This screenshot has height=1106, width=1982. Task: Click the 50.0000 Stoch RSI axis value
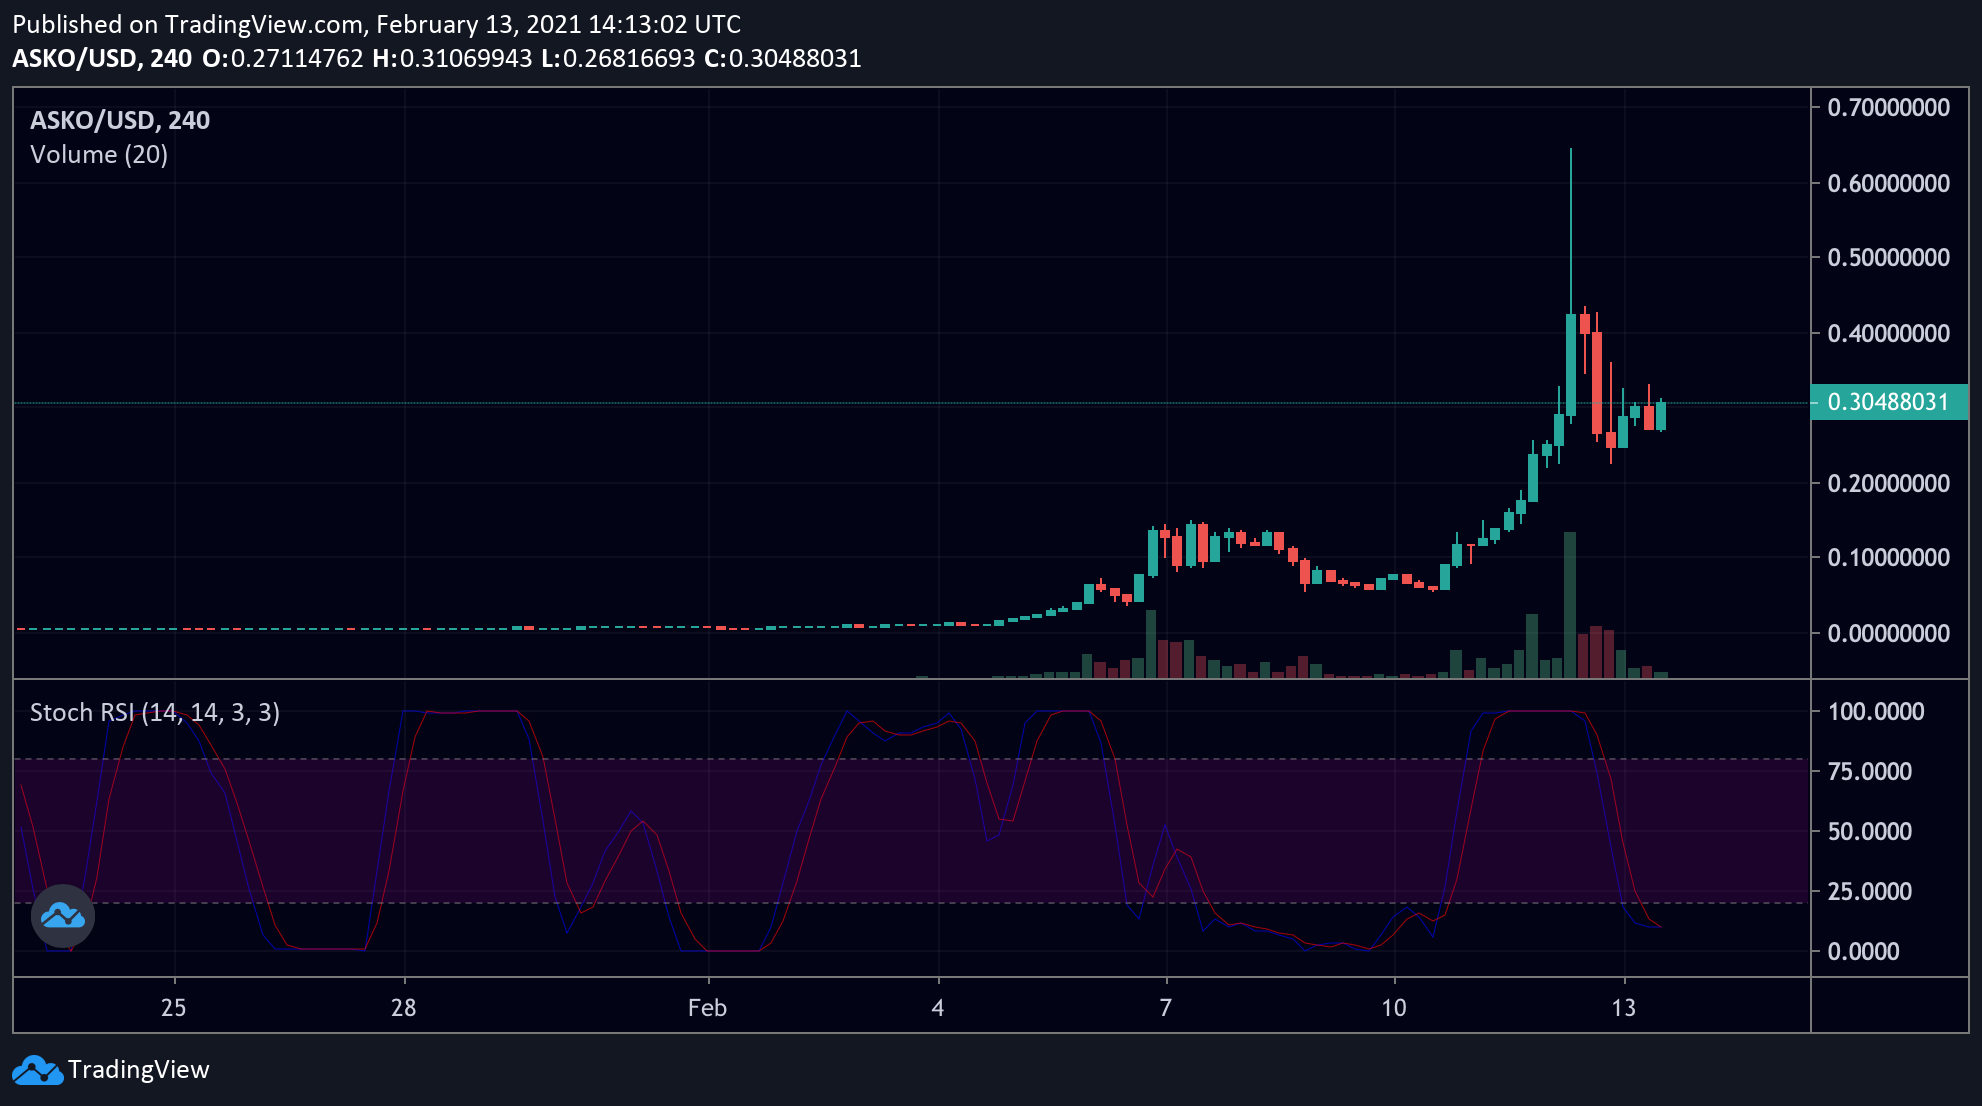click(x=1870, y=831)
